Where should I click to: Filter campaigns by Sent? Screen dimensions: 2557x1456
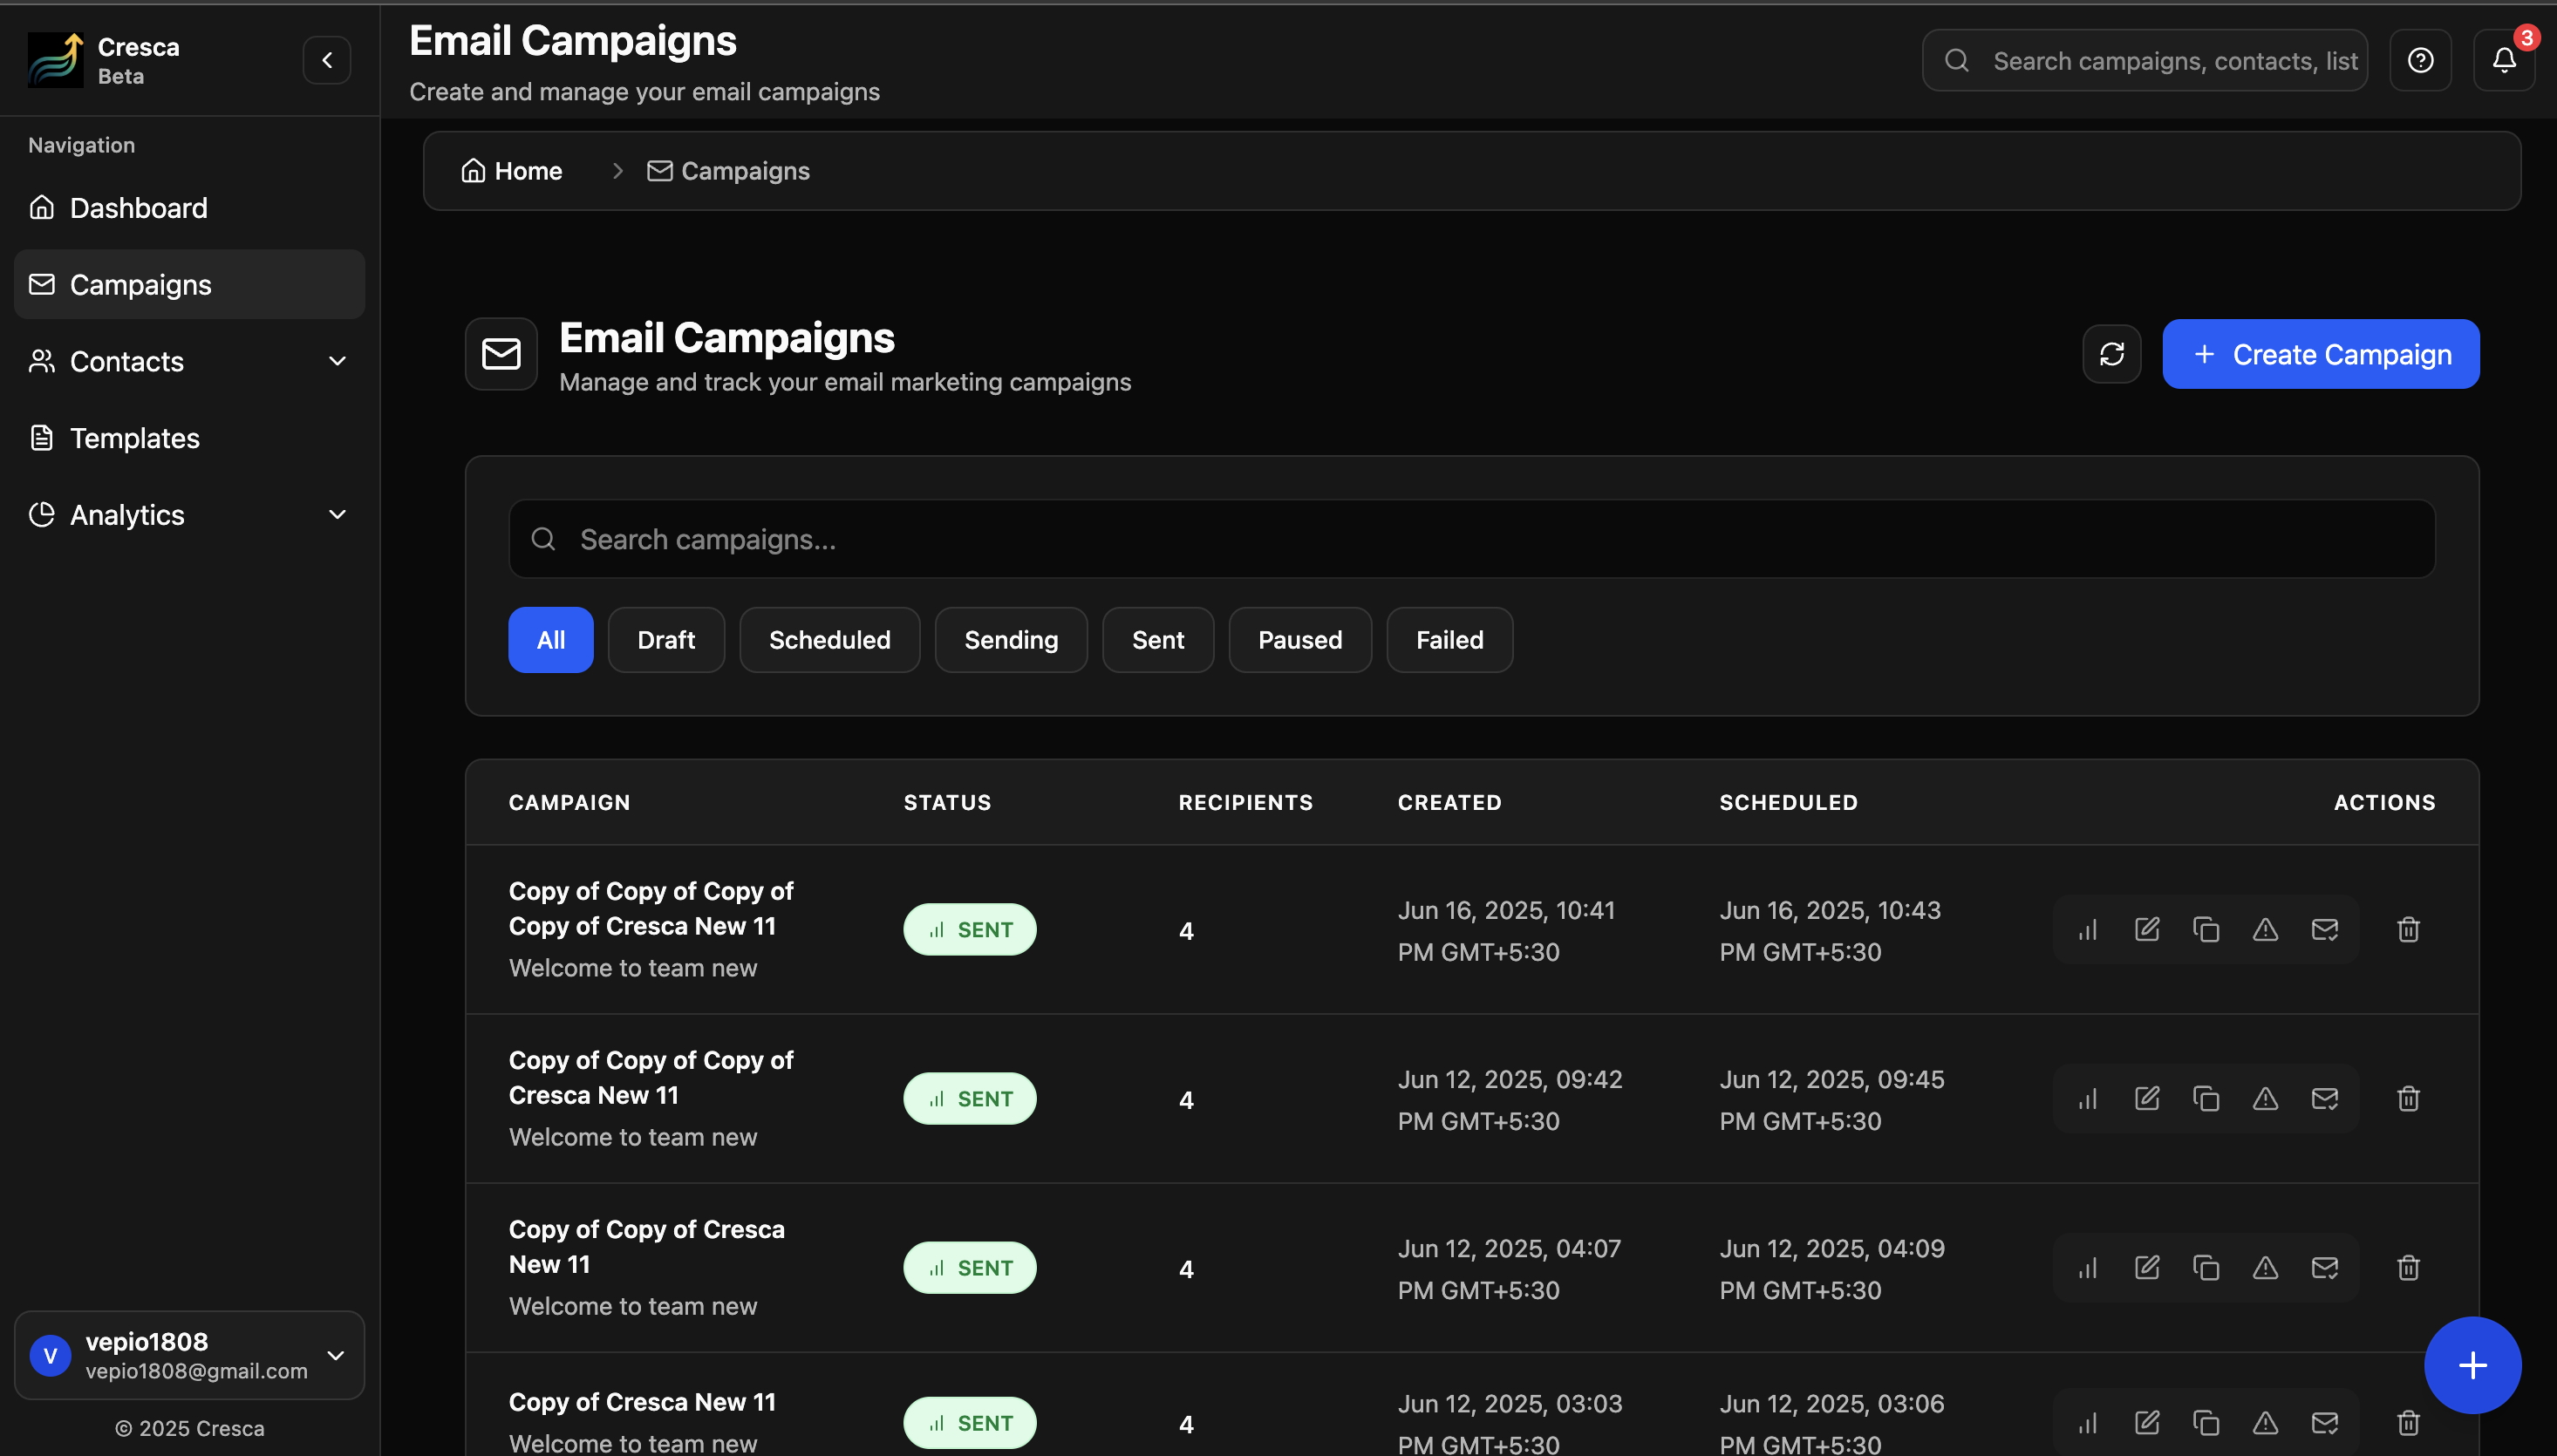pos(1158,640)
